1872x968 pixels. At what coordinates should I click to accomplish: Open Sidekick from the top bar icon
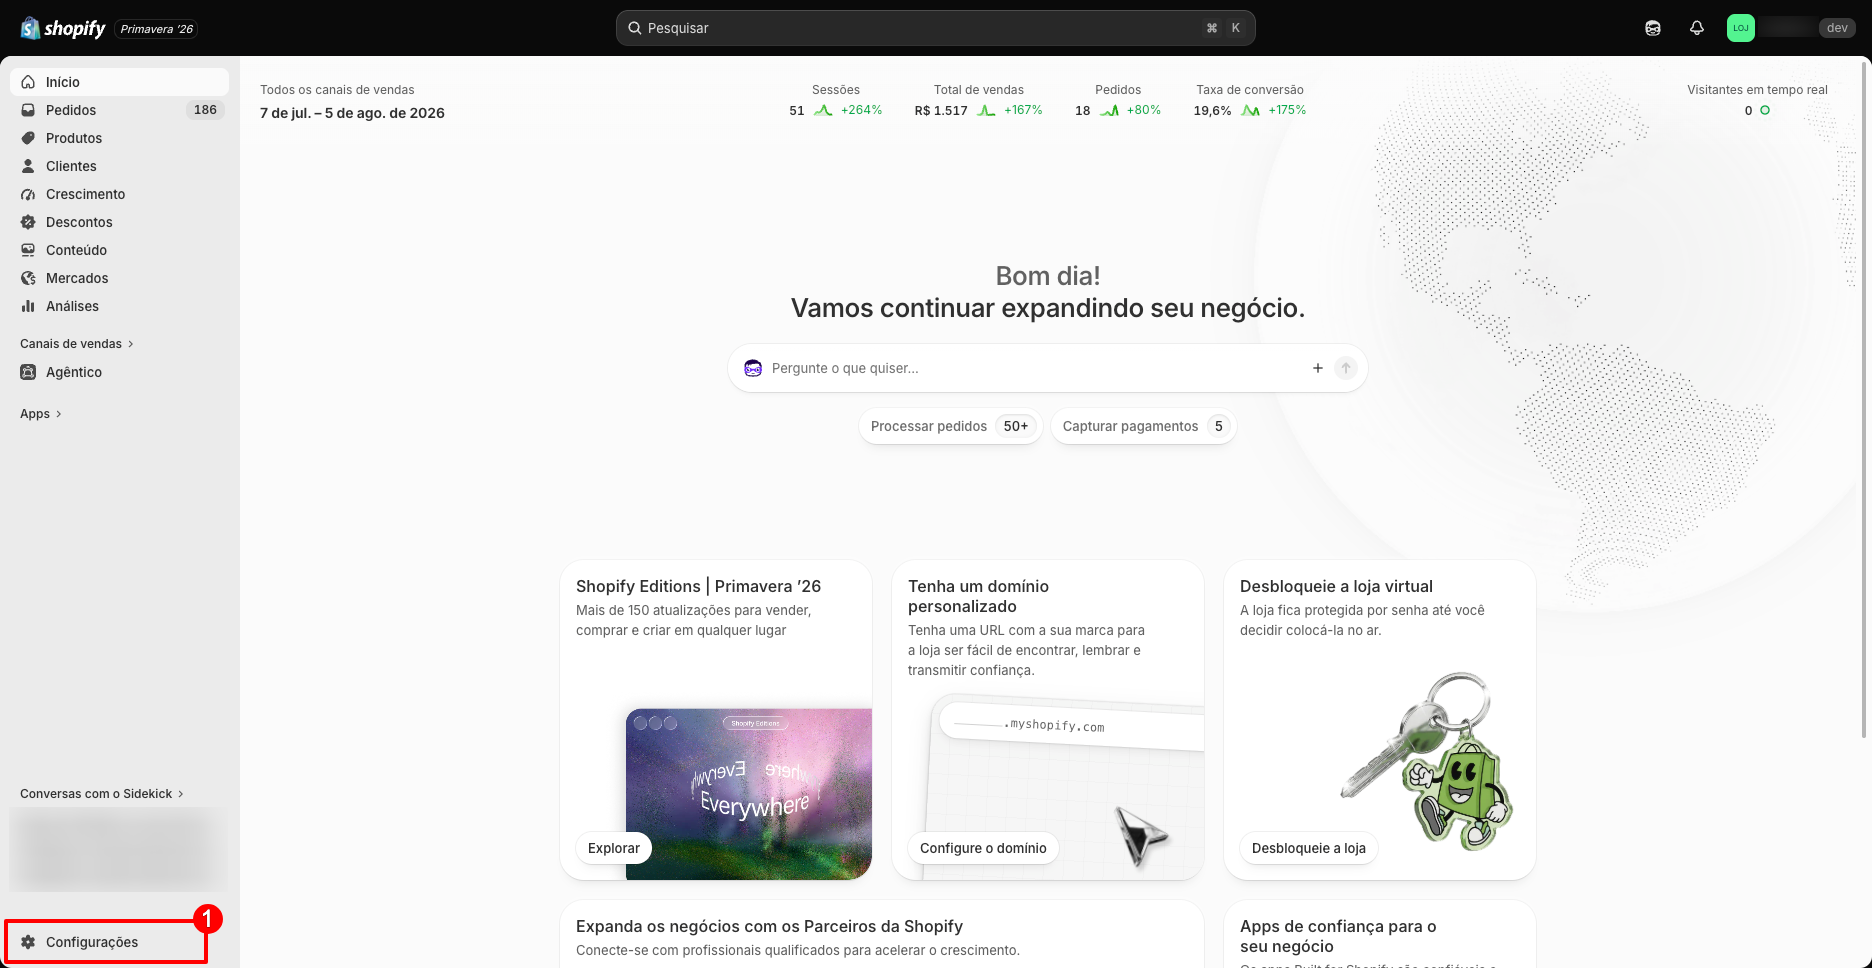[1653, 28]
